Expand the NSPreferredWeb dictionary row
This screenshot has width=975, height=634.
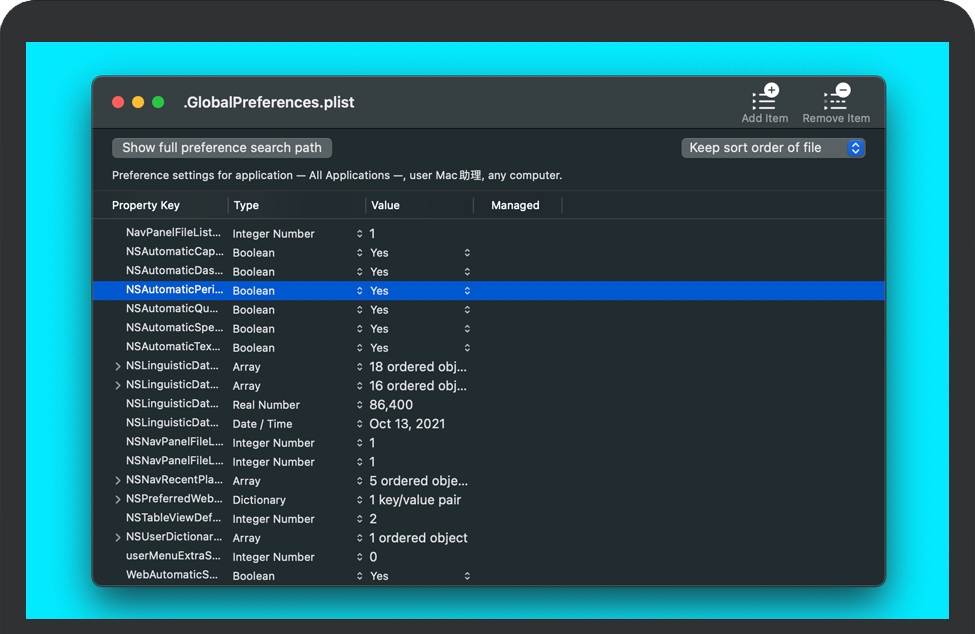pos(118,500)
